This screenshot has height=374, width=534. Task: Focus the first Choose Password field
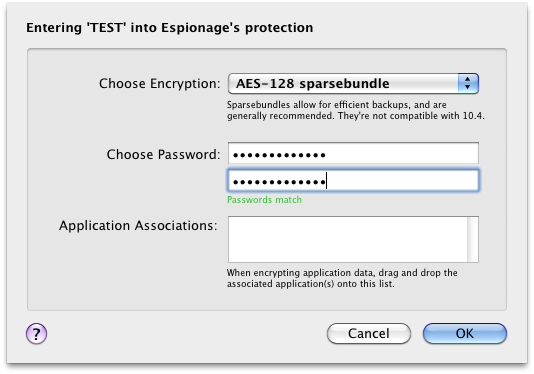click(353, 153)
